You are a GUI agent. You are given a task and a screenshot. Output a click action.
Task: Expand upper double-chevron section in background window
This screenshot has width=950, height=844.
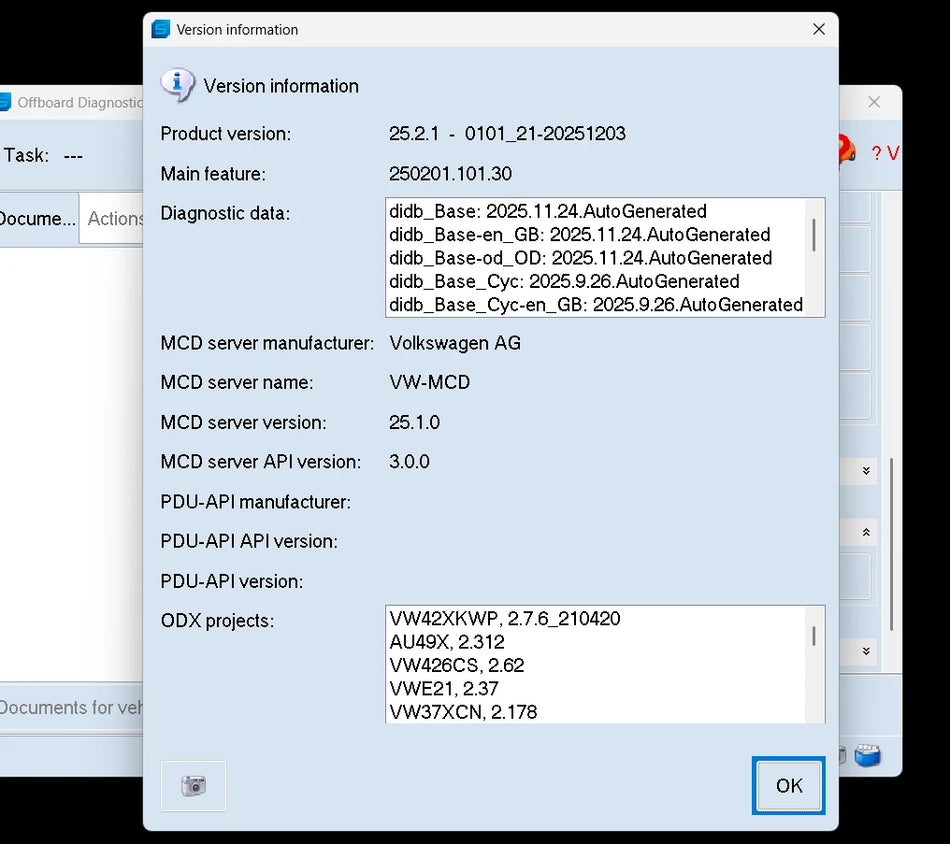coord(866,471)
